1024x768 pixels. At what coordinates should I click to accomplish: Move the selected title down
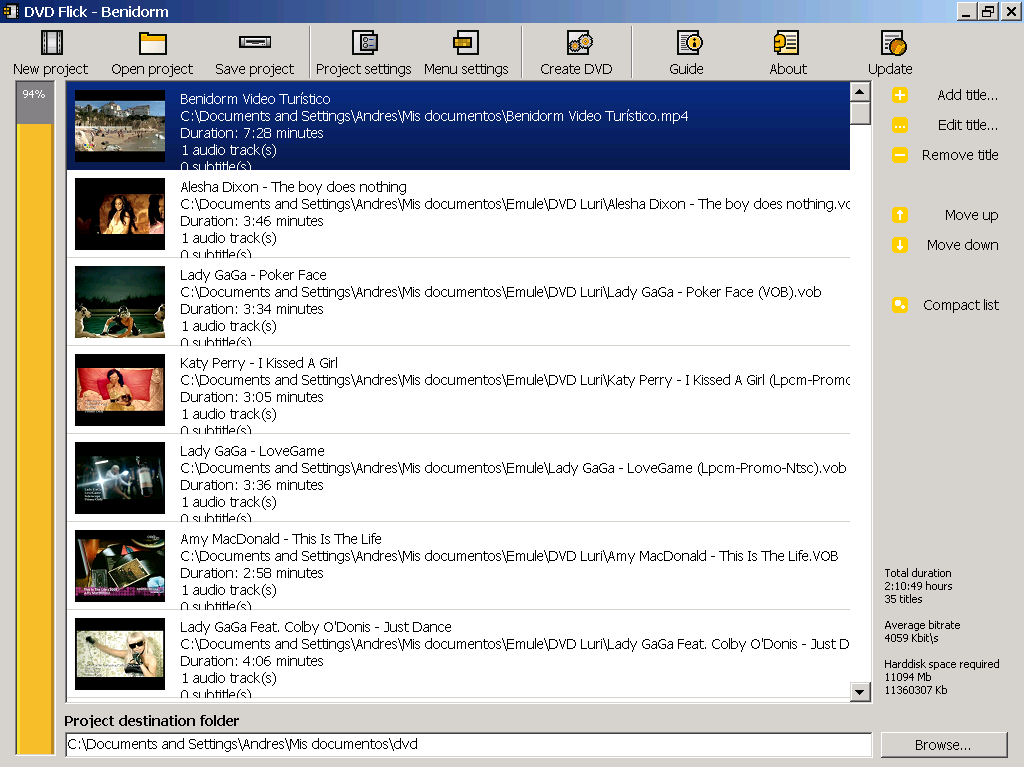pos(945,245)
